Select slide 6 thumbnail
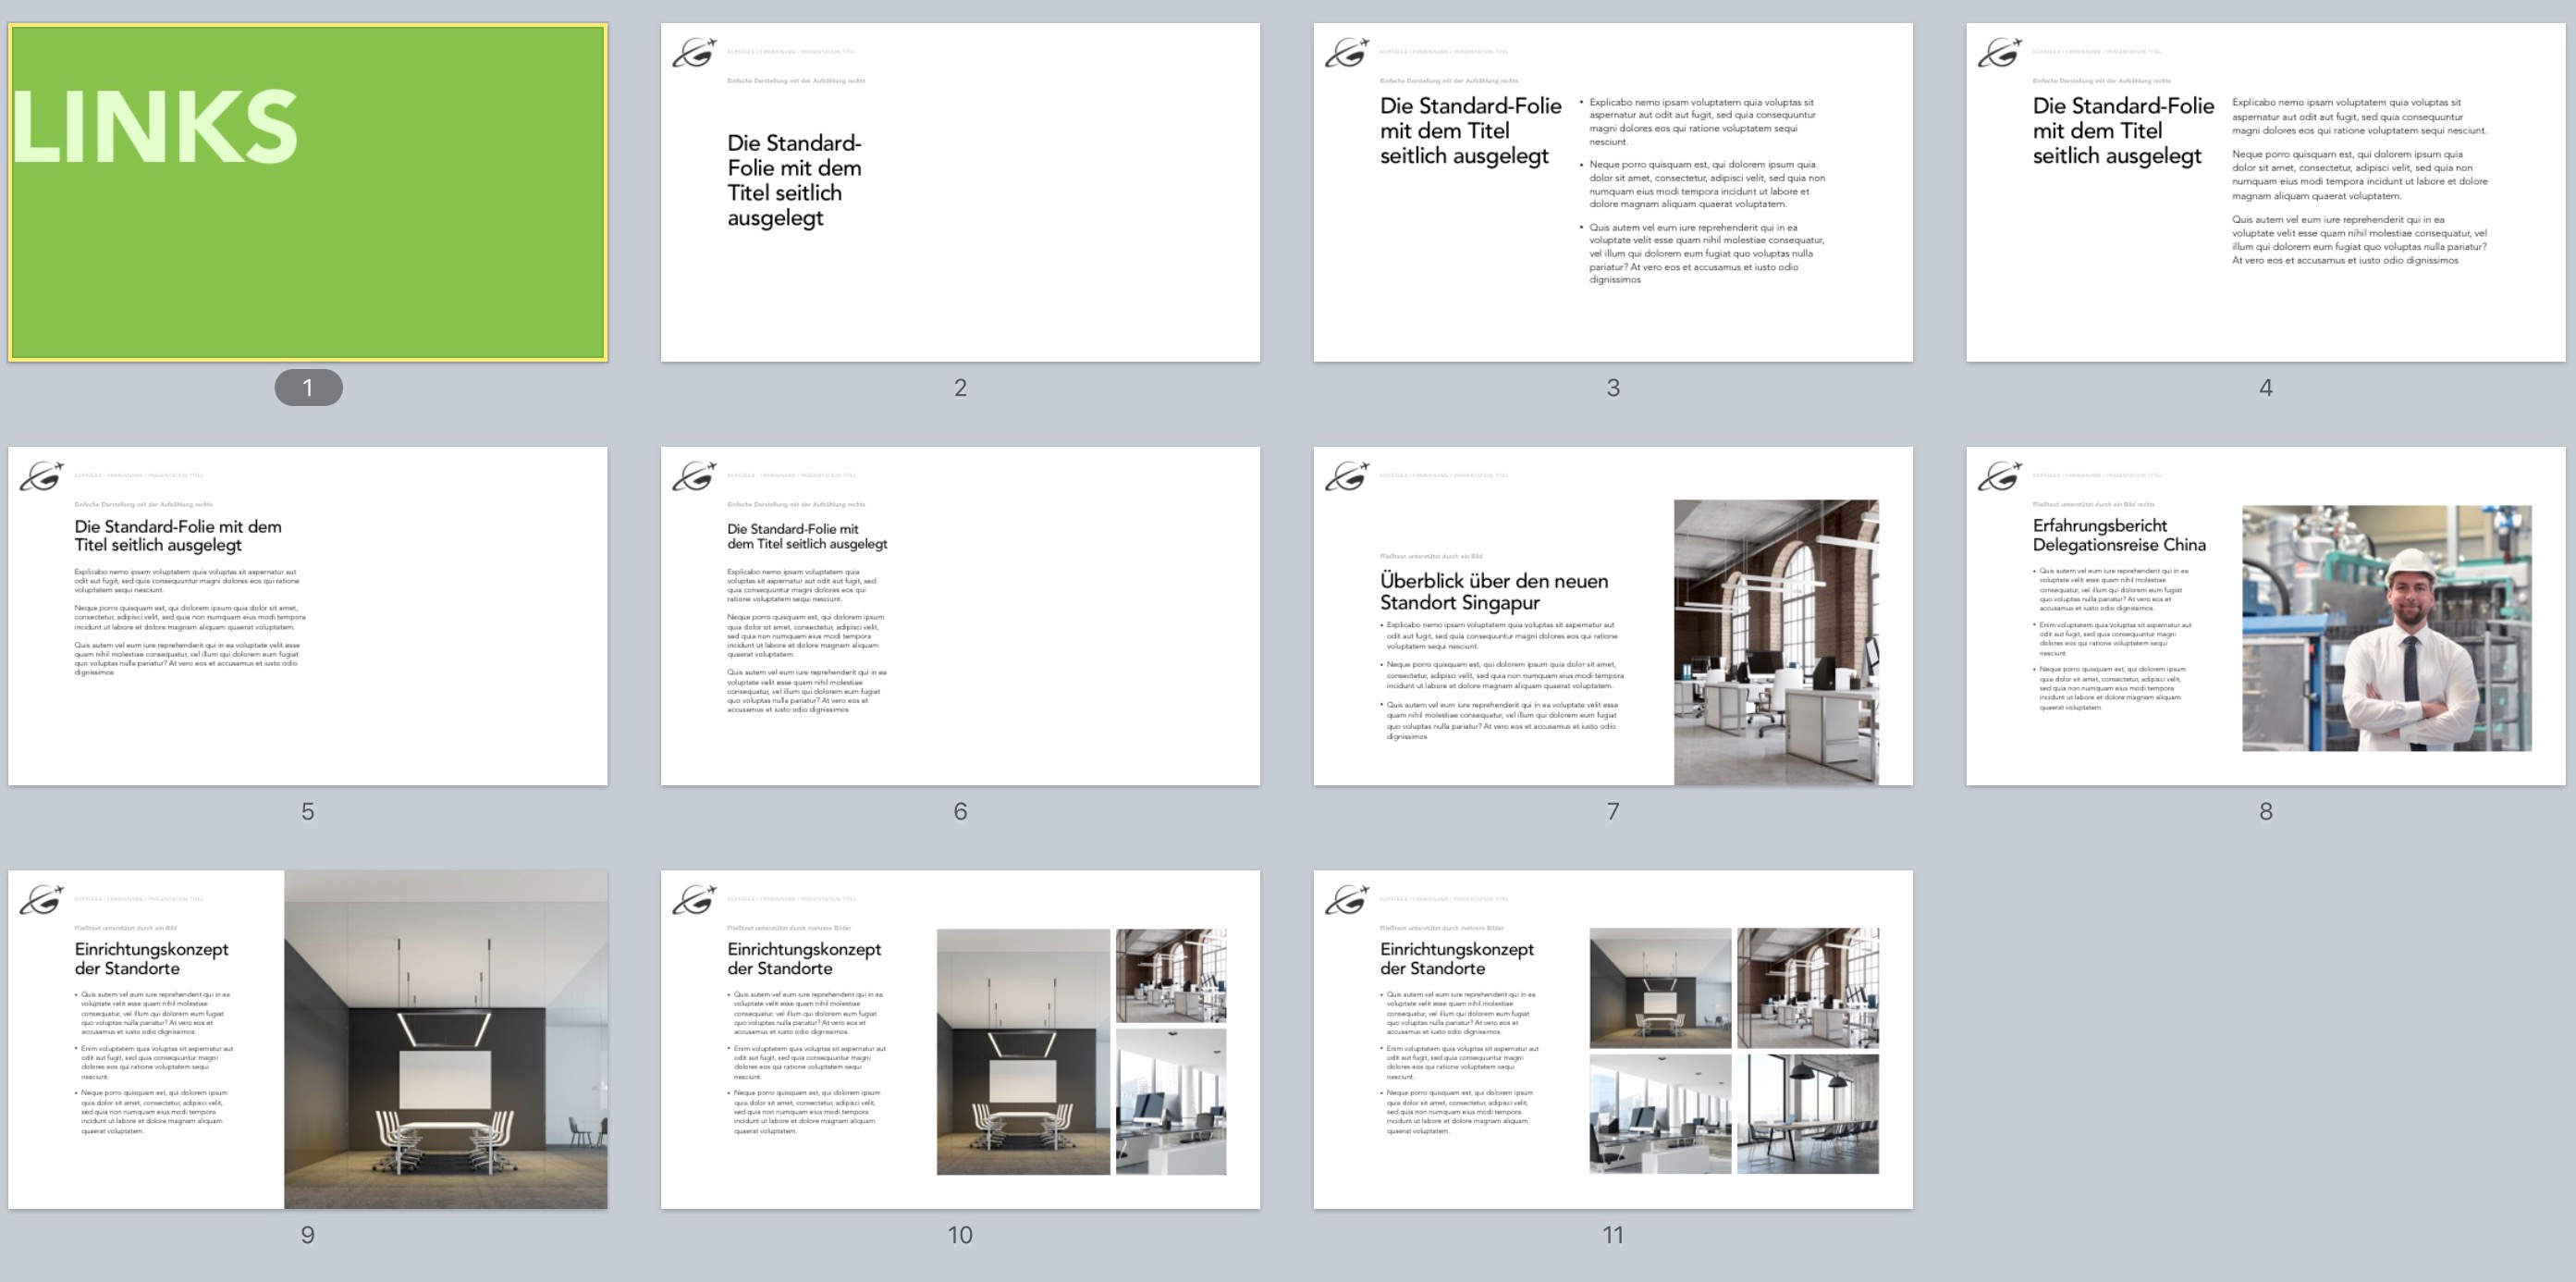The height and width of the screenshot is (1282, 2576). (960, 615)
